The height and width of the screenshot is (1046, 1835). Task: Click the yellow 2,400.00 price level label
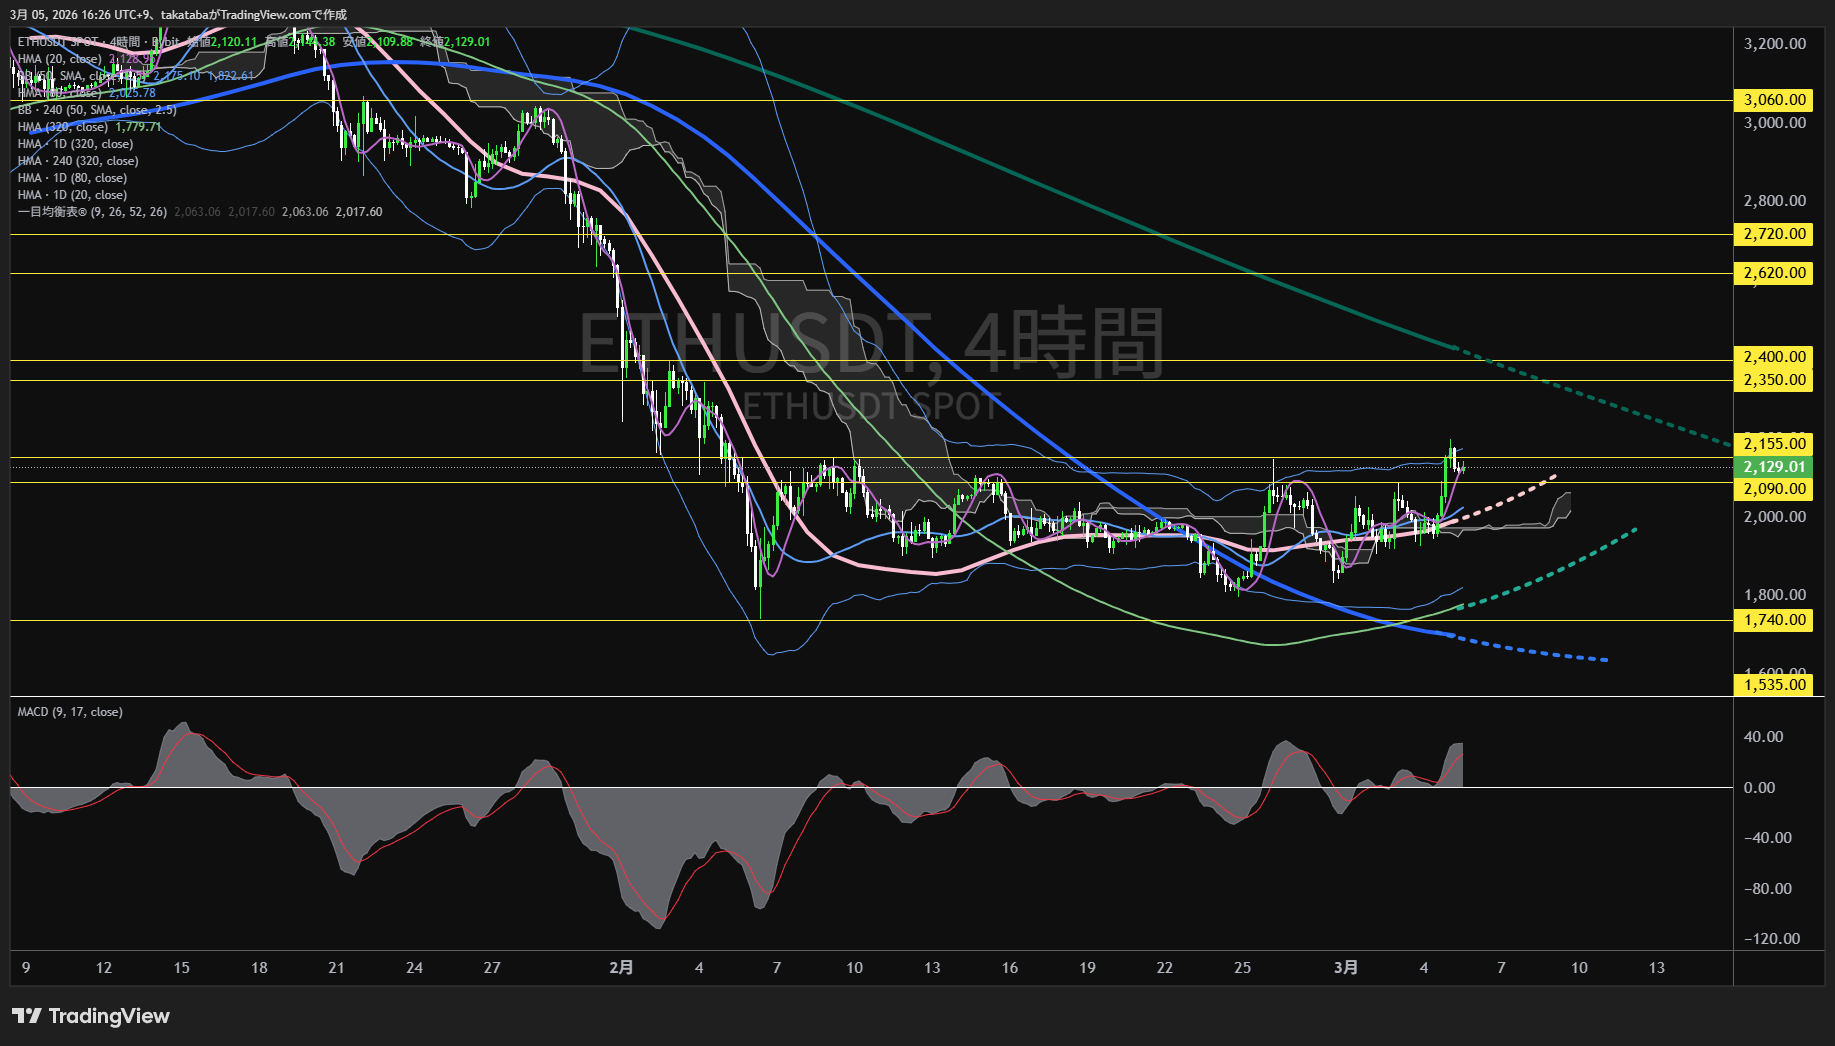1774,357
